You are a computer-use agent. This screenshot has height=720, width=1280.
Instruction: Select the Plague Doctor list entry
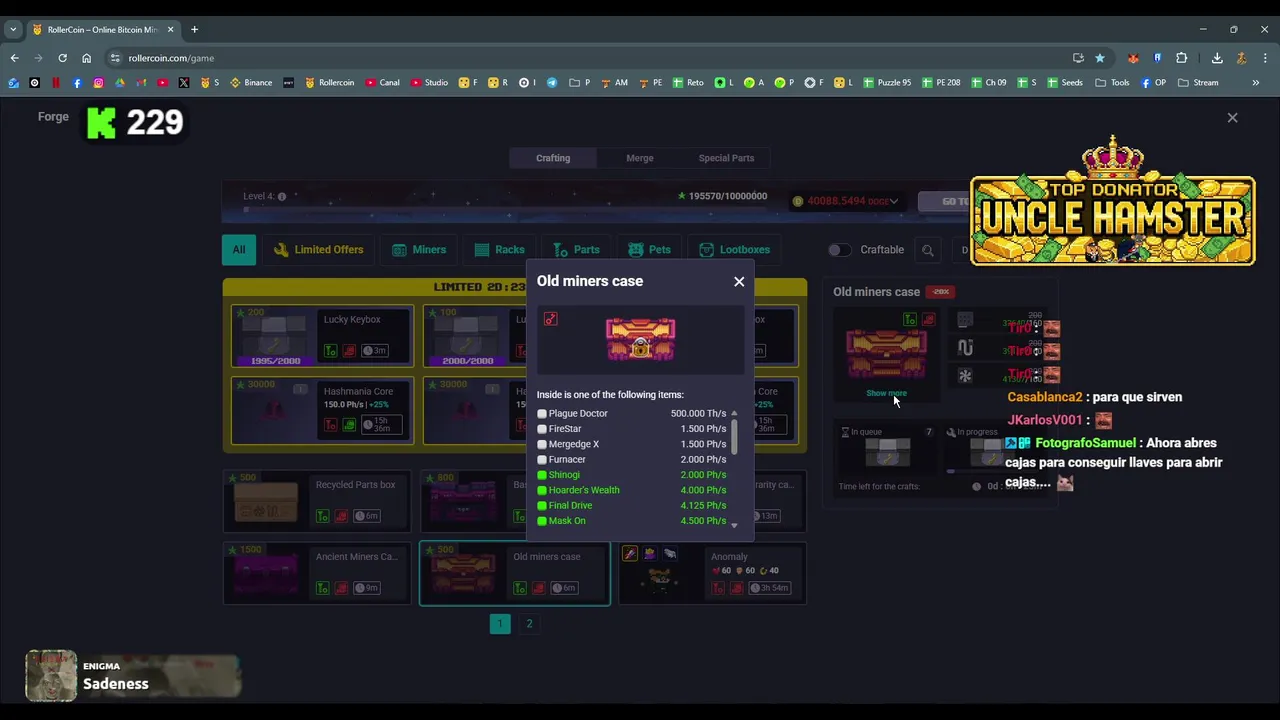(x=632, y=413)
